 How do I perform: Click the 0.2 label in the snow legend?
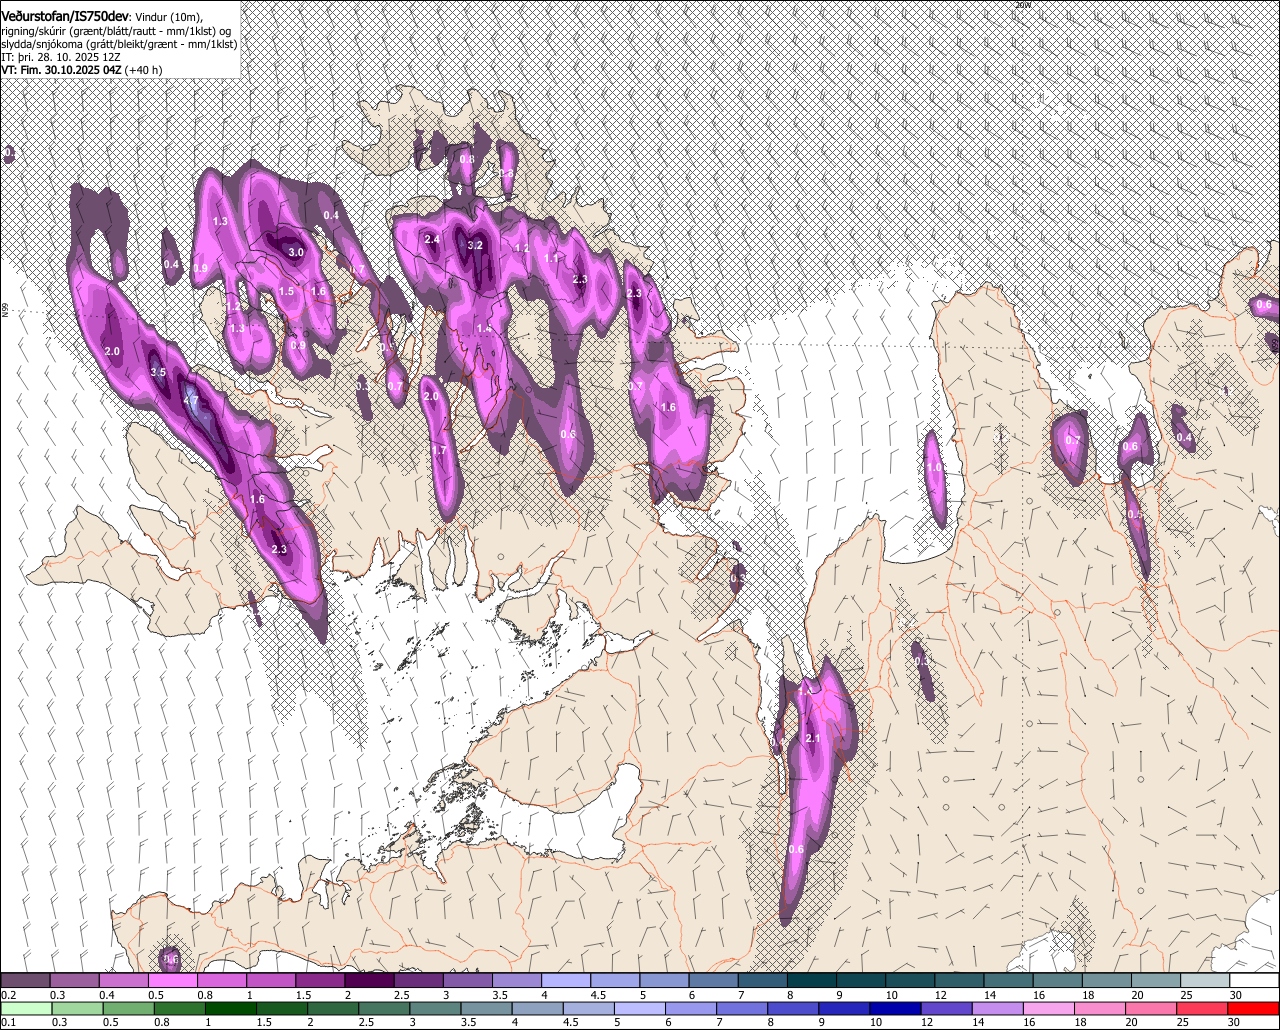[x=8, y=995]
